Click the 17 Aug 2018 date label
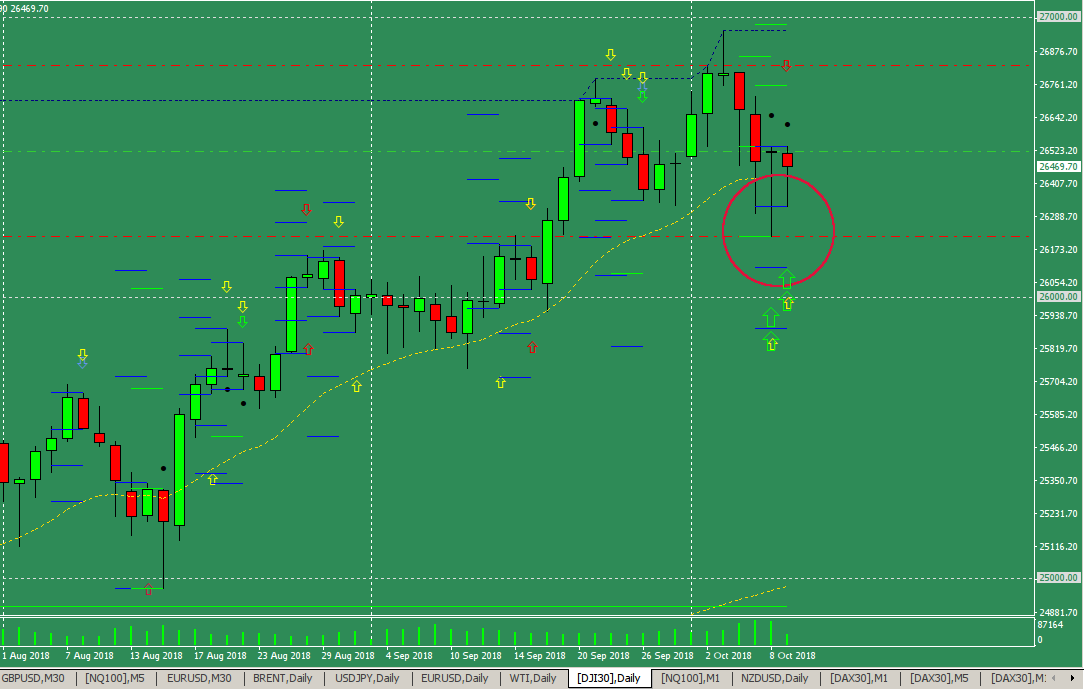The width and height of the screenshot is (1084, 689). [x=220, y=656]
